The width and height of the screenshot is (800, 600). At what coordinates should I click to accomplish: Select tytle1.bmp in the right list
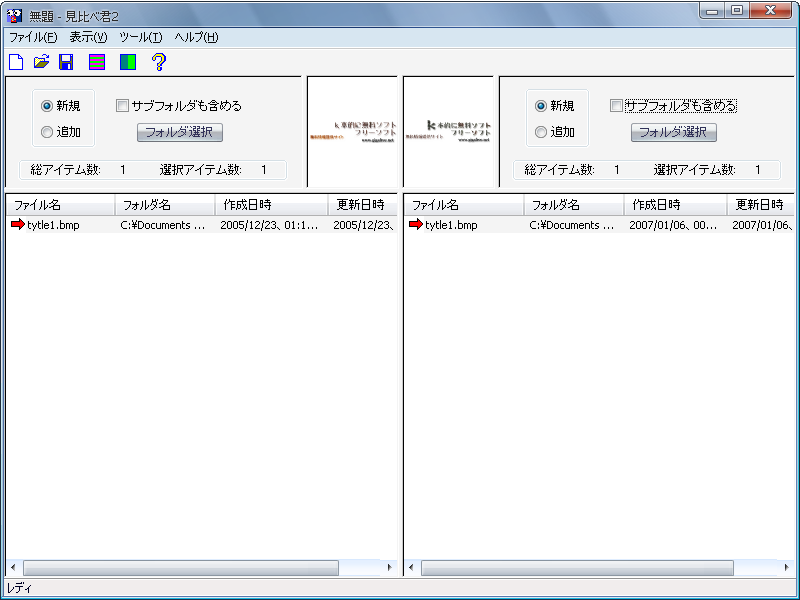451,225
